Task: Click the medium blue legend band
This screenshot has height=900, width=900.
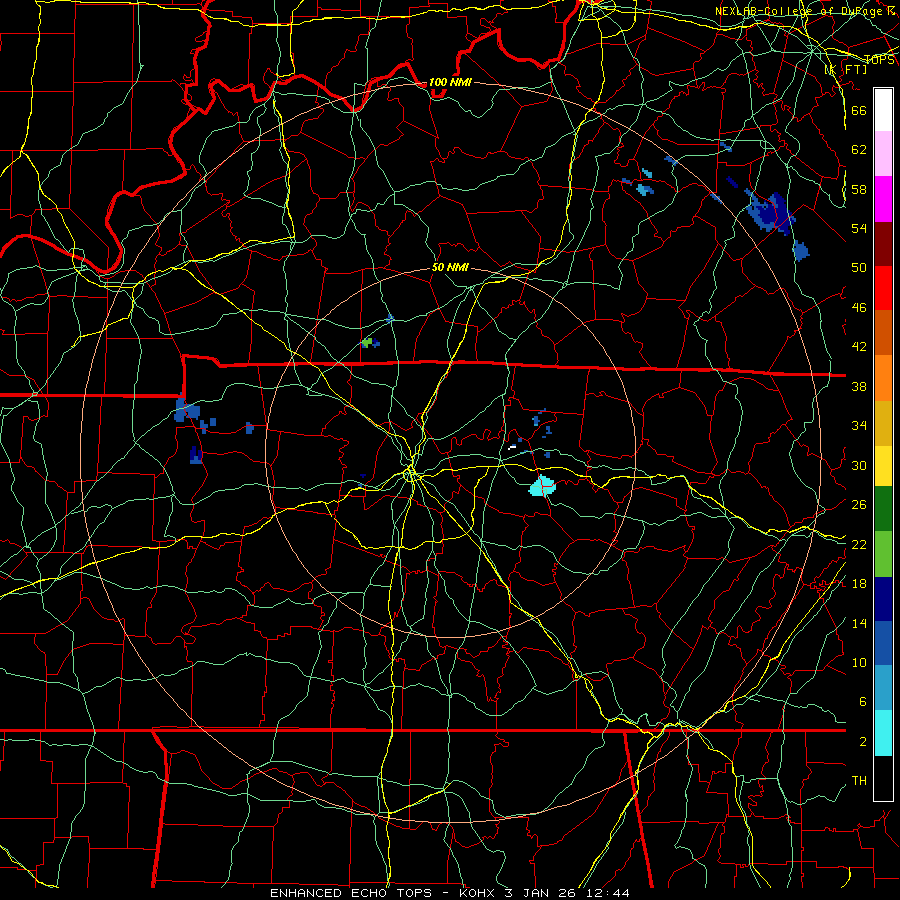Action: 883,643
